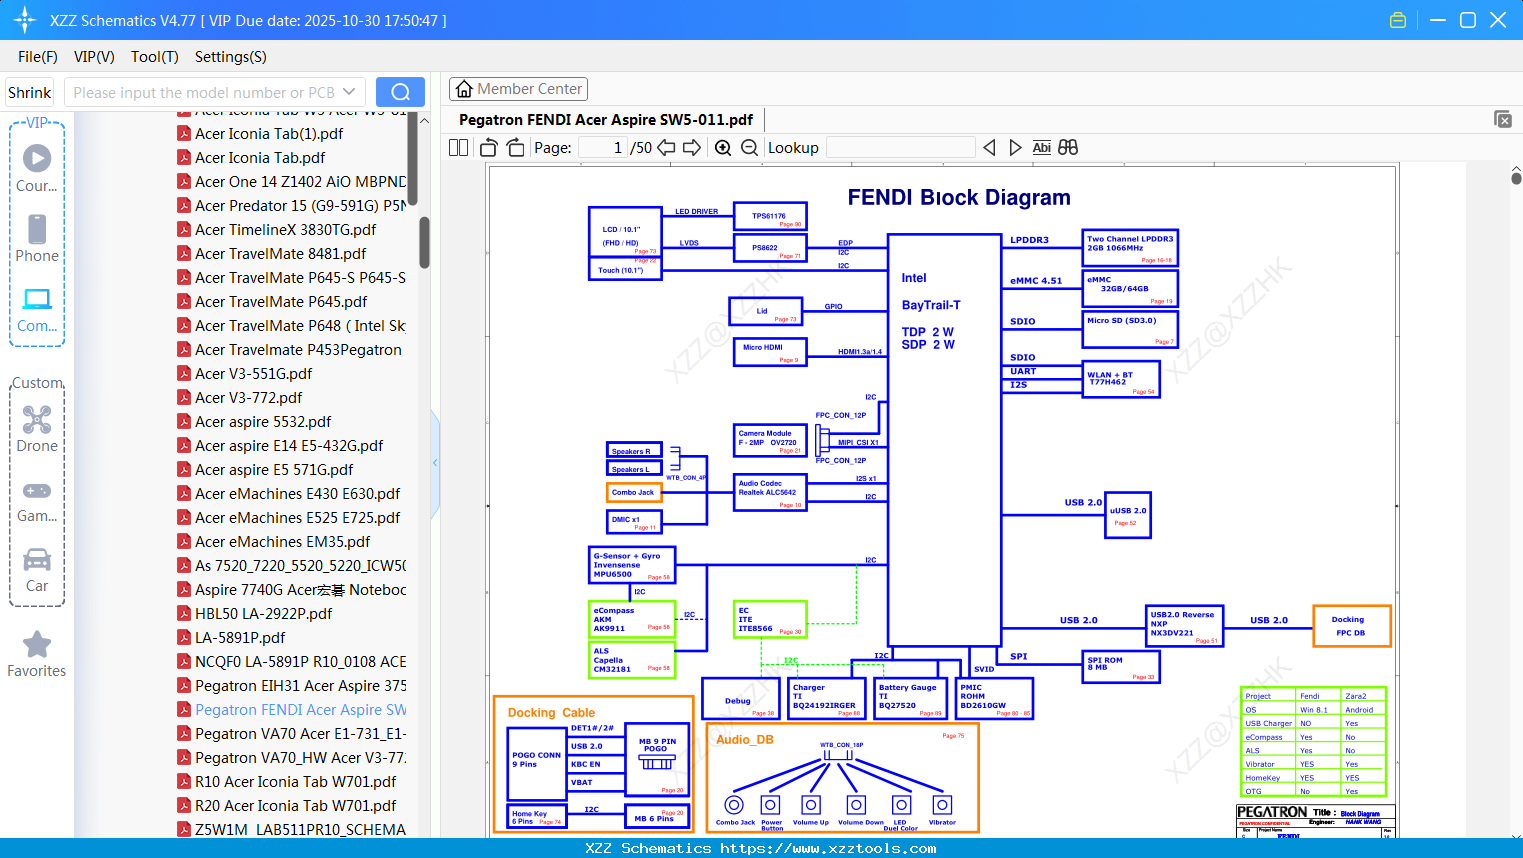Open the Game console category

coord(37,501)
